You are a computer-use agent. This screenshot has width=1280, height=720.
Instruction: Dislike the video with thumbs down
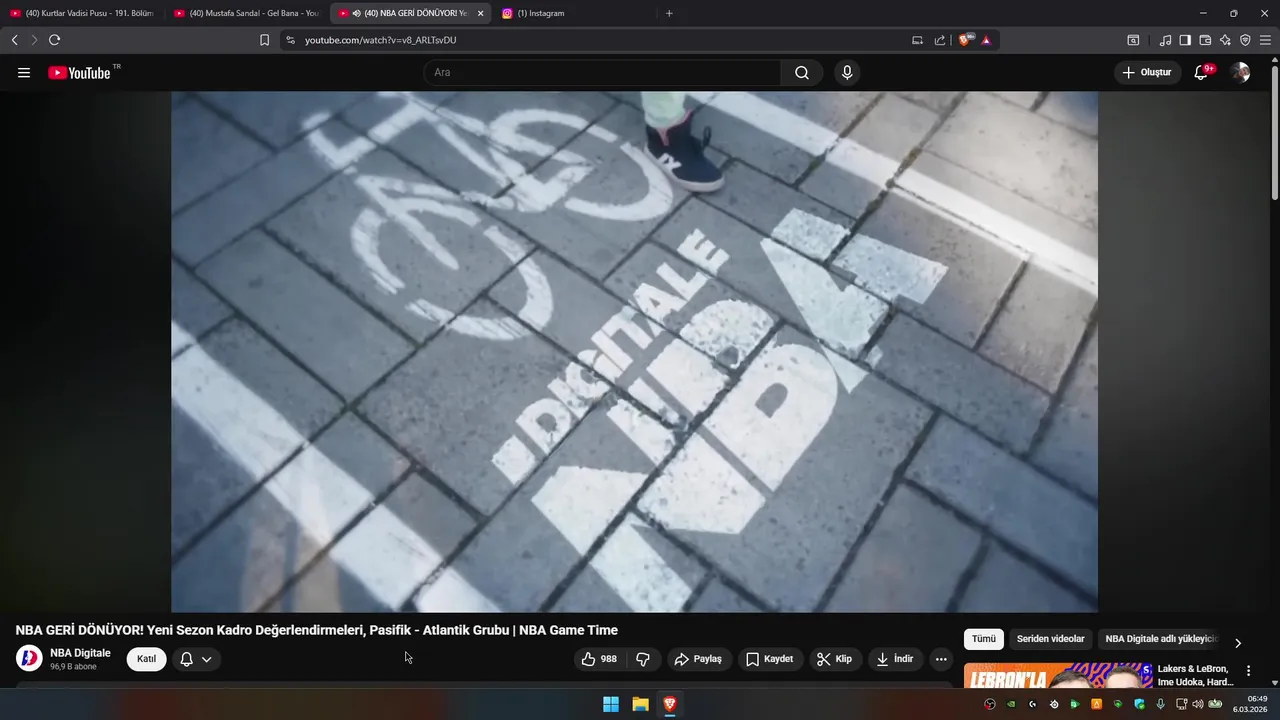click(x=643, y=659)
